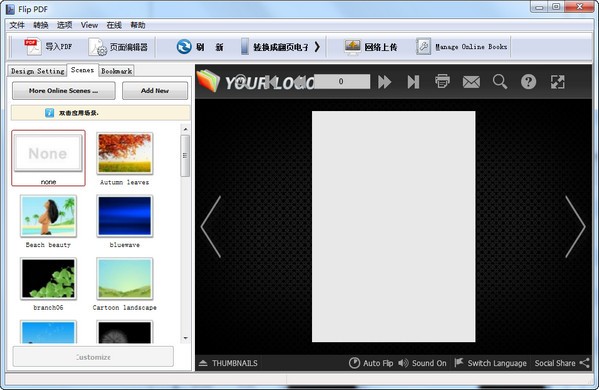Click the convert to flipbook button
The height and width of the screenshot is (390, 599).
coord(275,47)
